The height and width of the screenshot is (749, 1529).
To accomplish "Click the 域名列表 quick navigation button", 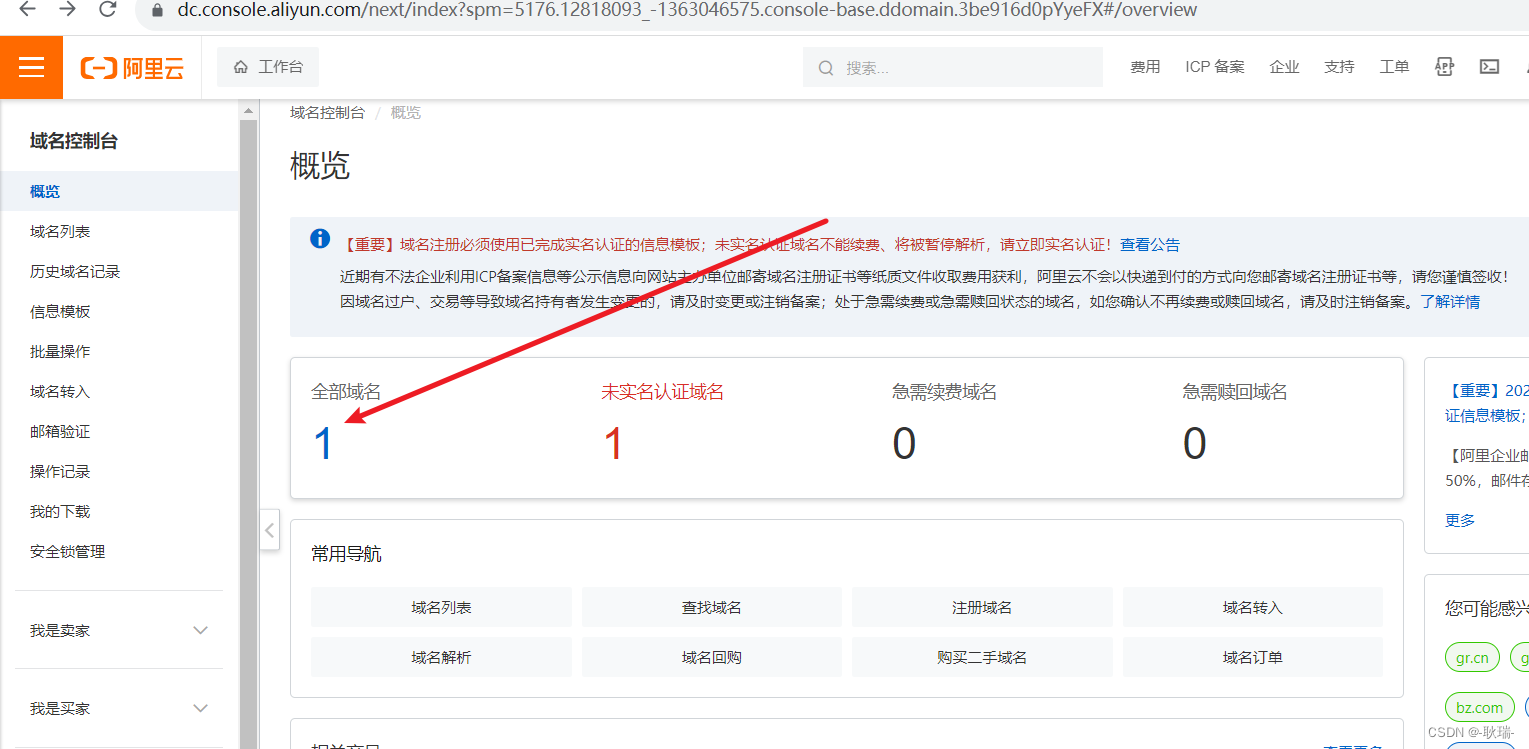I will [441, 607].
